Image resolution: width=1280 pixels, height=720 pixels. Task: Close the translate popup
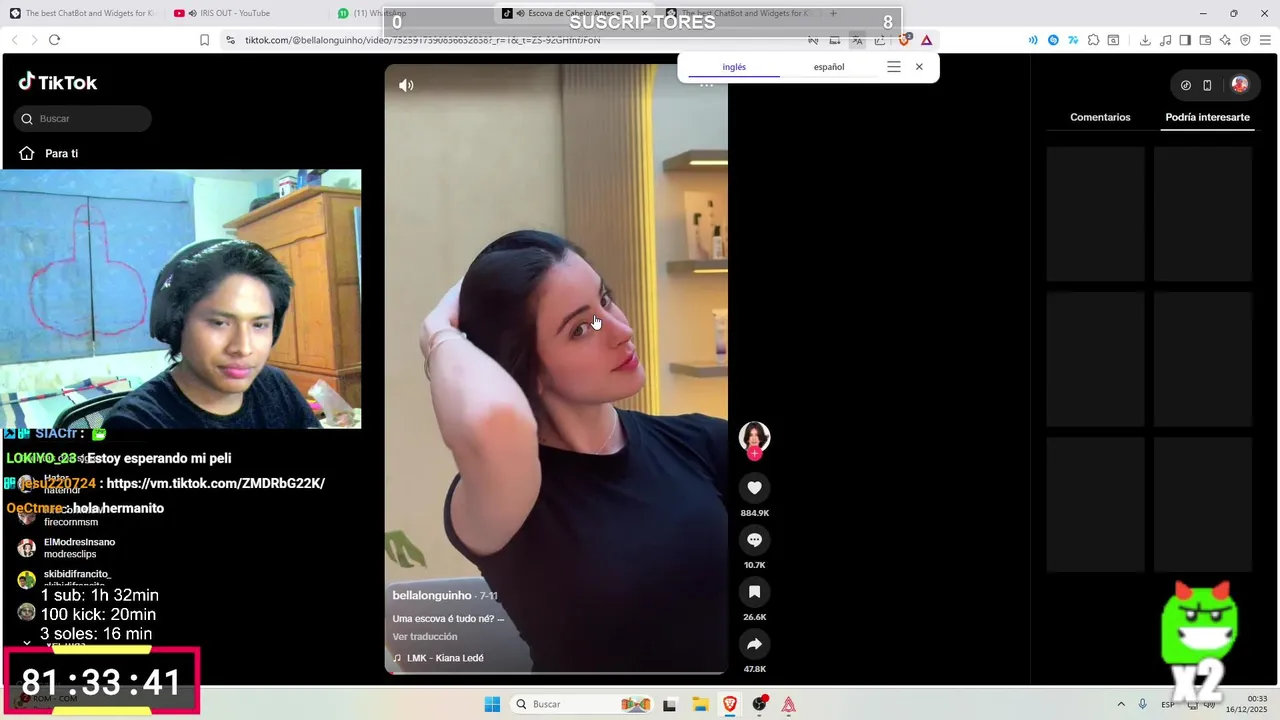click(919, 67)
